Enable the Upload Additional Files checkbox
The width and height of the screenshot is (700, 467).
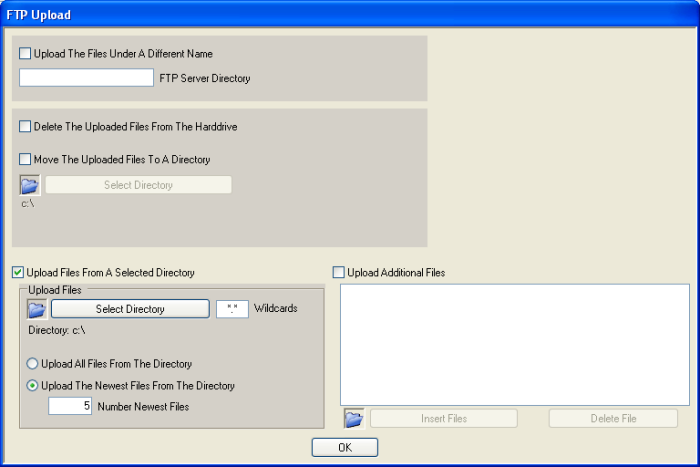click(x=338, y=272)
